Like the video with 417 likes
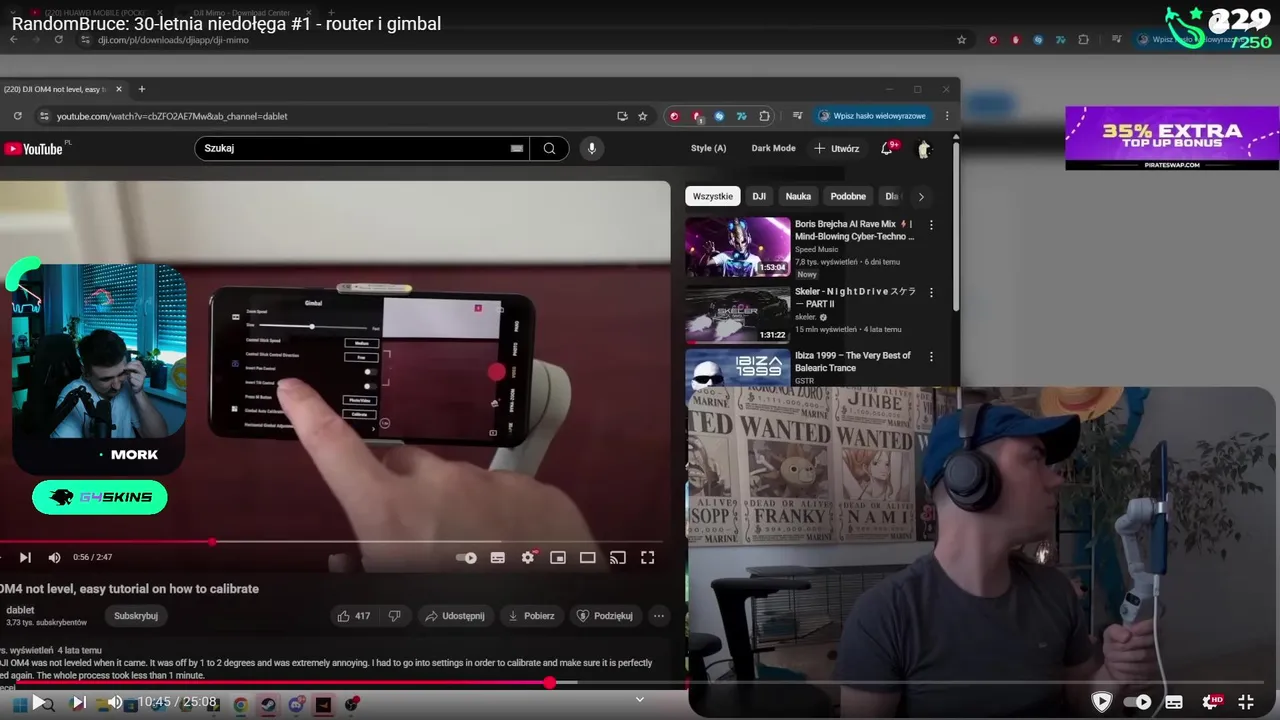1280x720 pixels. click(354, 615)
